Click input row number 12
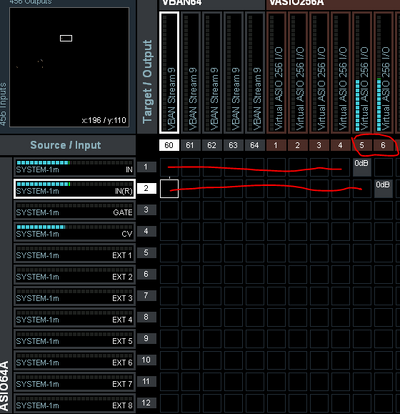Screen dimensions: 400x414 [146, 403]
